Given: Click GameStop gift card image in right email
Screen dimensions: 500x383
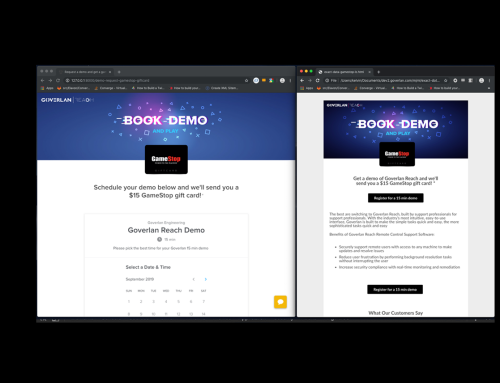Looking at the screenshot, I should click(397, 154).
